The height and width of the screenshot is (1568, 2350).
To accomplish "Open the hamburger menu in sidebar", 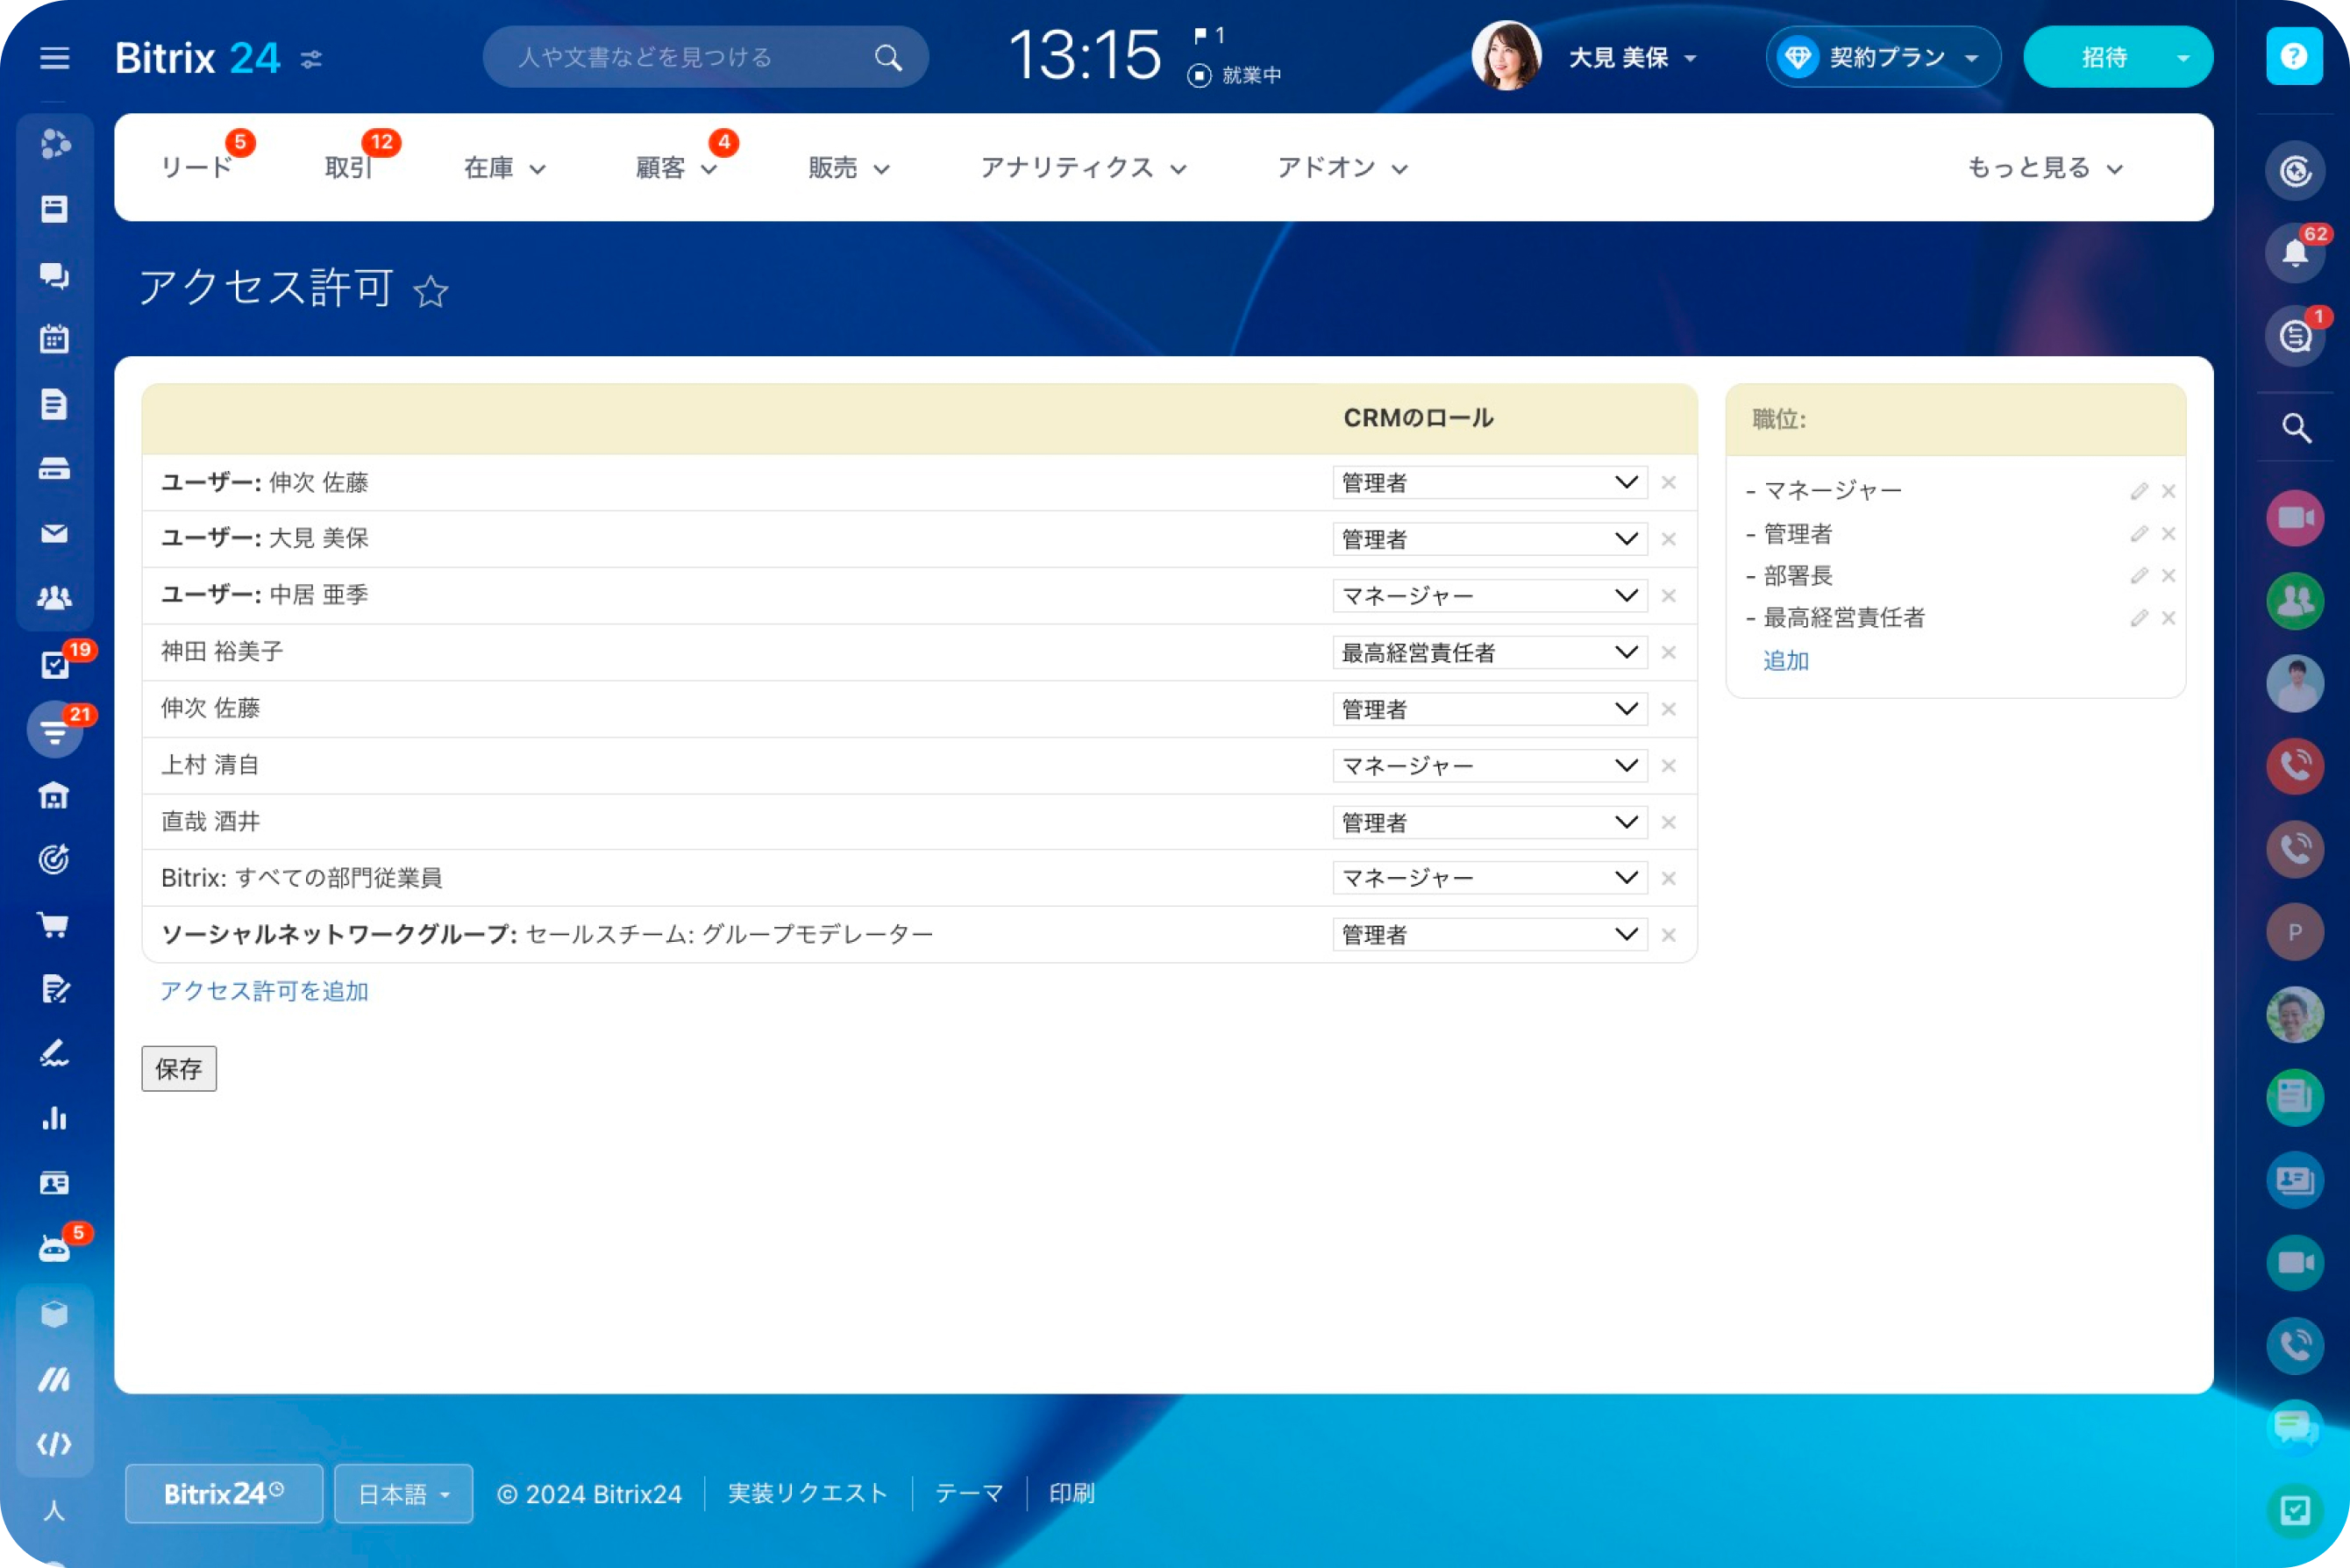I will pyautogui.click(x=54, y=58).
